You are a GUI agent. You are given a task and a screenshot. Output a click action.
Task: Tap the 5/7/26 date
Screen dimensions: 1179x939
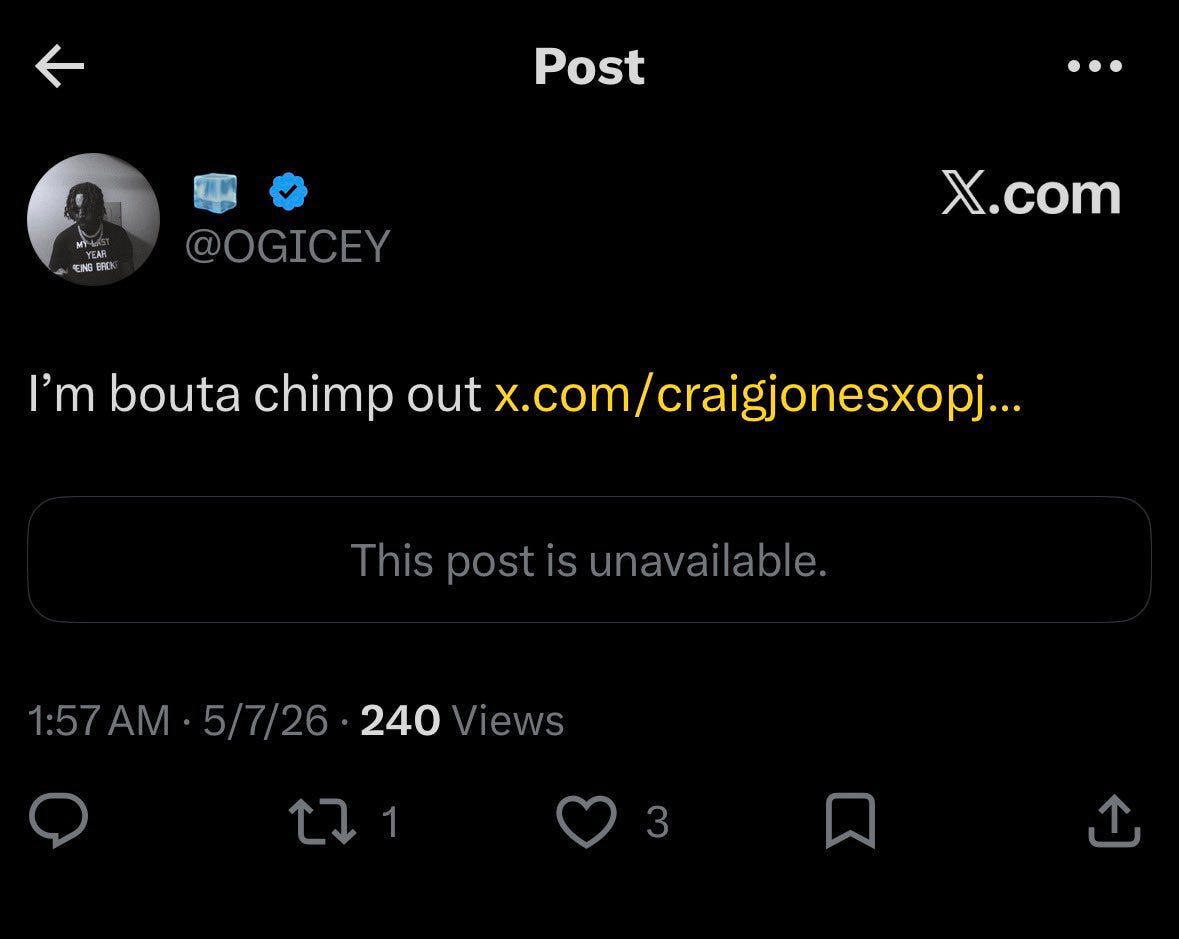(x=265, y=721)
